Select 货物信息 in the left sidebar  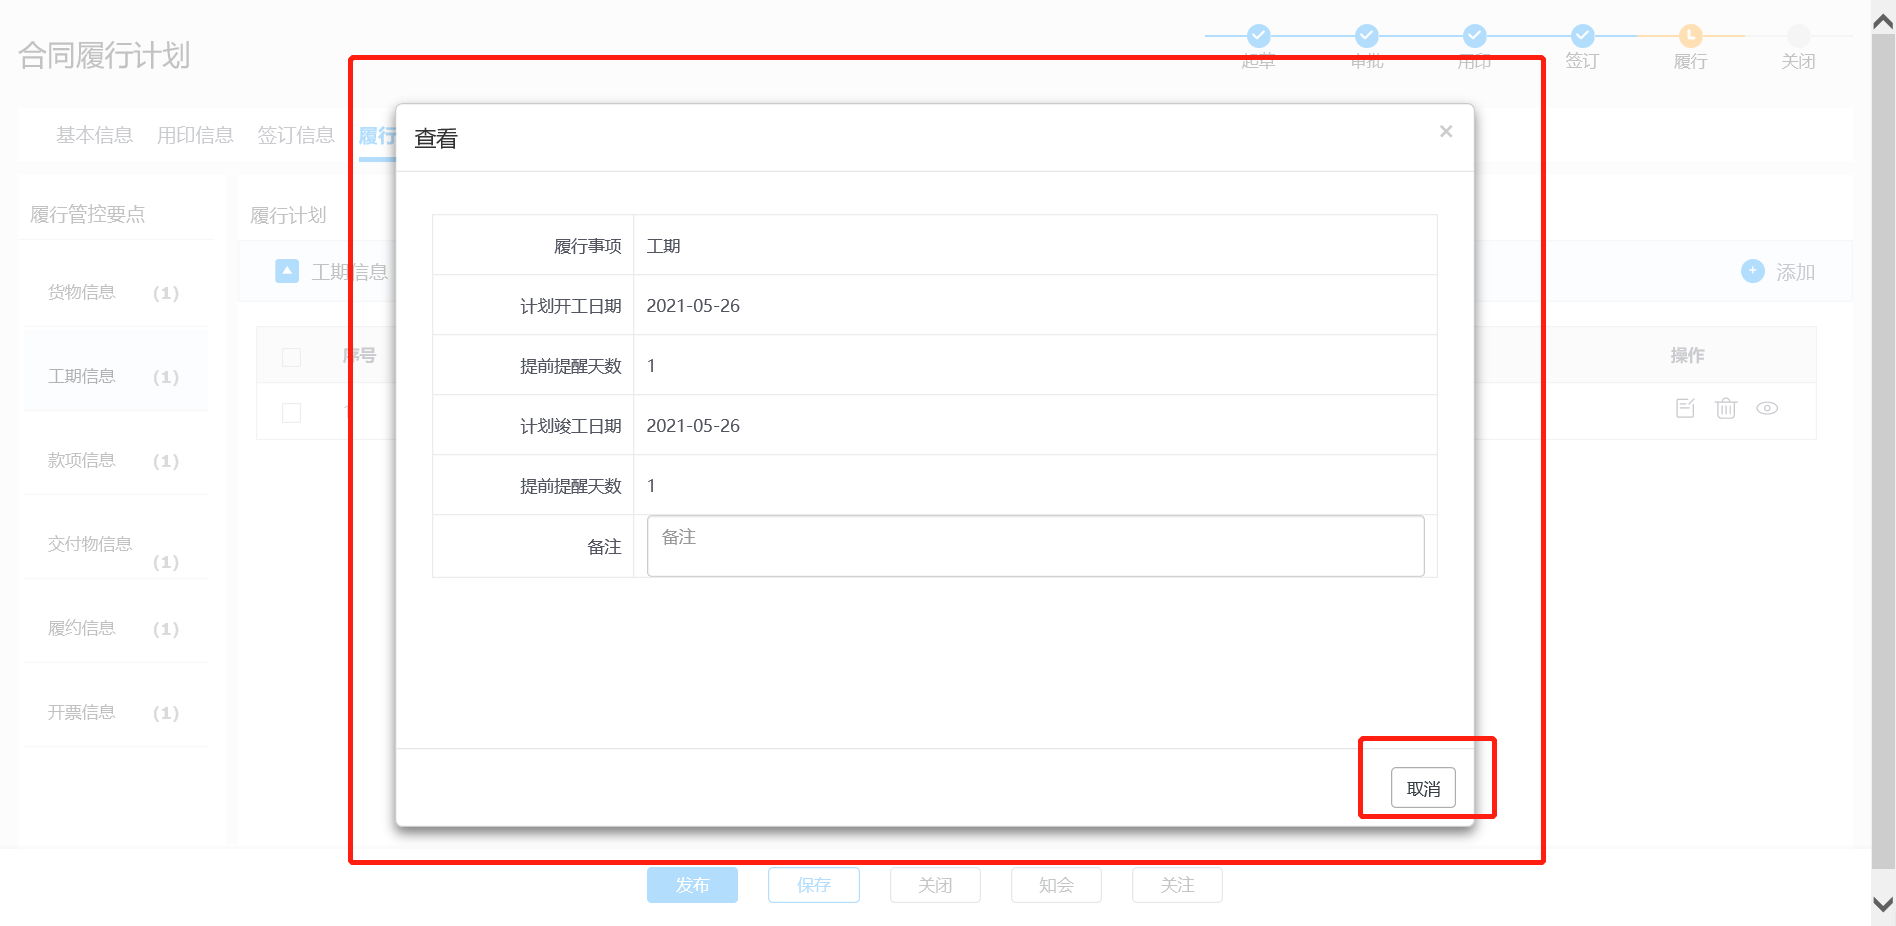point(82,292)
